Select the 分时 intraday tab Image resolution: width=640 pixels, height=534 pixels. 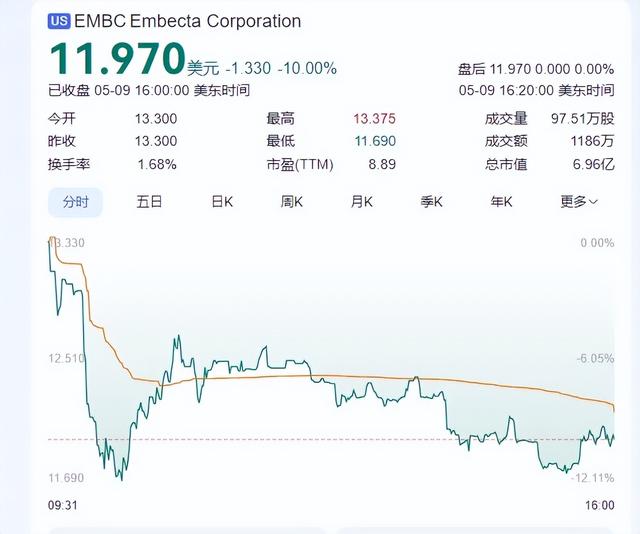[x=76, y=202]
